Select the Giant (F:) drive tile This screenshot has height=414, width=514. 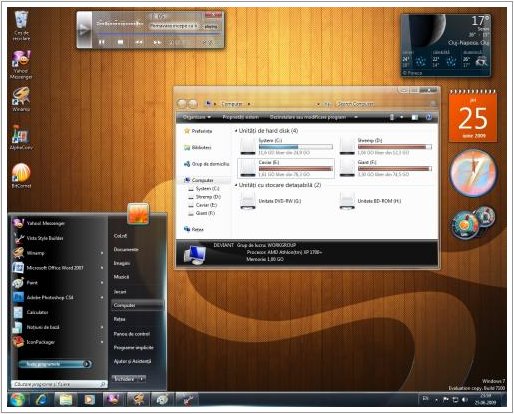386,168
